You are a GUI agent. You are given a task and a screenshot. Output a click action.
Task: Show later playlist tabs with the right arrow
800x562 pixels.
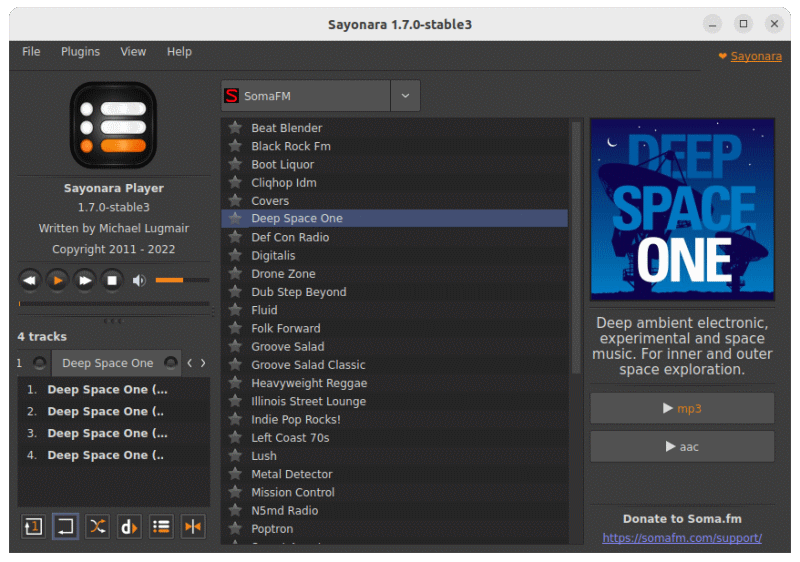click(x=203, y=363)
